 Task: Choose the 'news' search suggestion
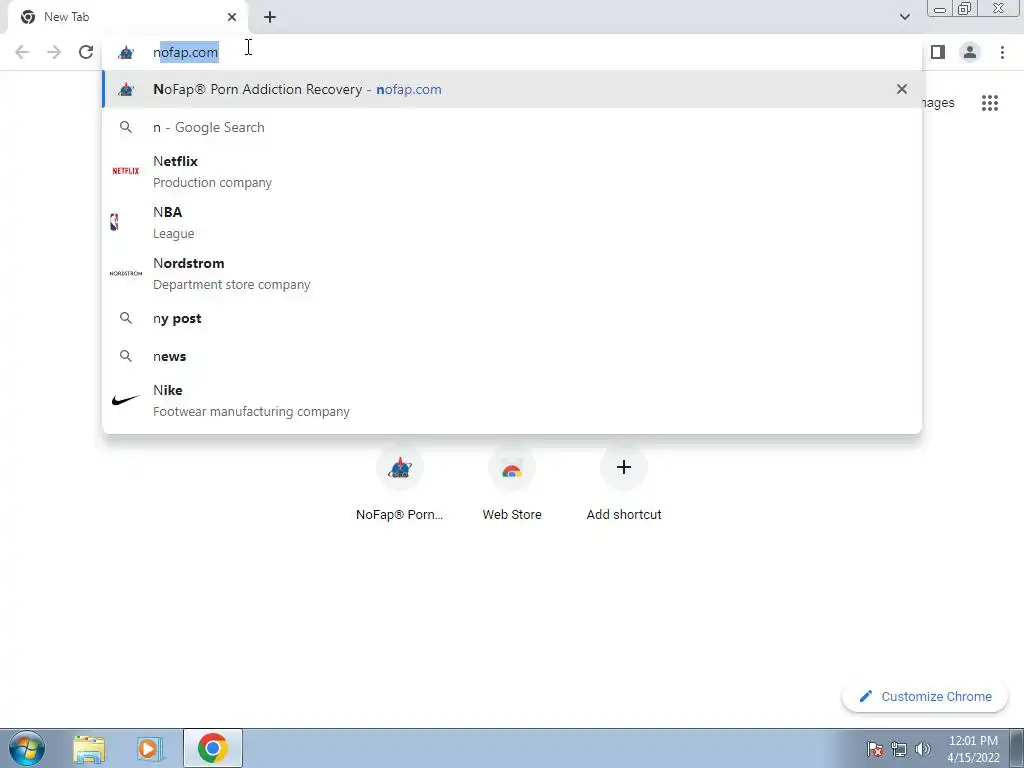click(512, 356)
